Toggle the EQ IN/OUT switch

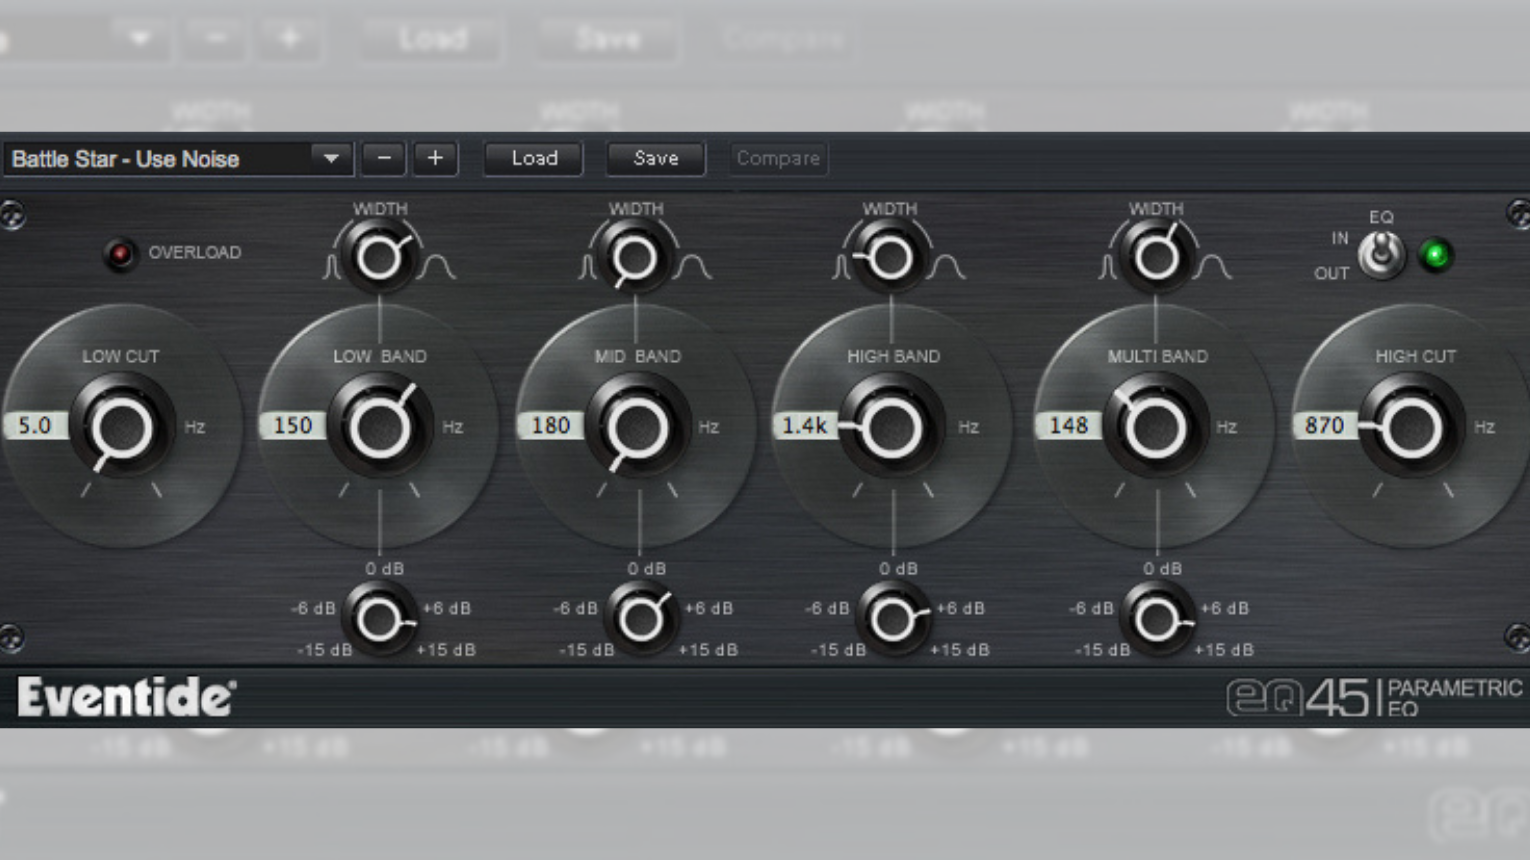(1383, 253)
